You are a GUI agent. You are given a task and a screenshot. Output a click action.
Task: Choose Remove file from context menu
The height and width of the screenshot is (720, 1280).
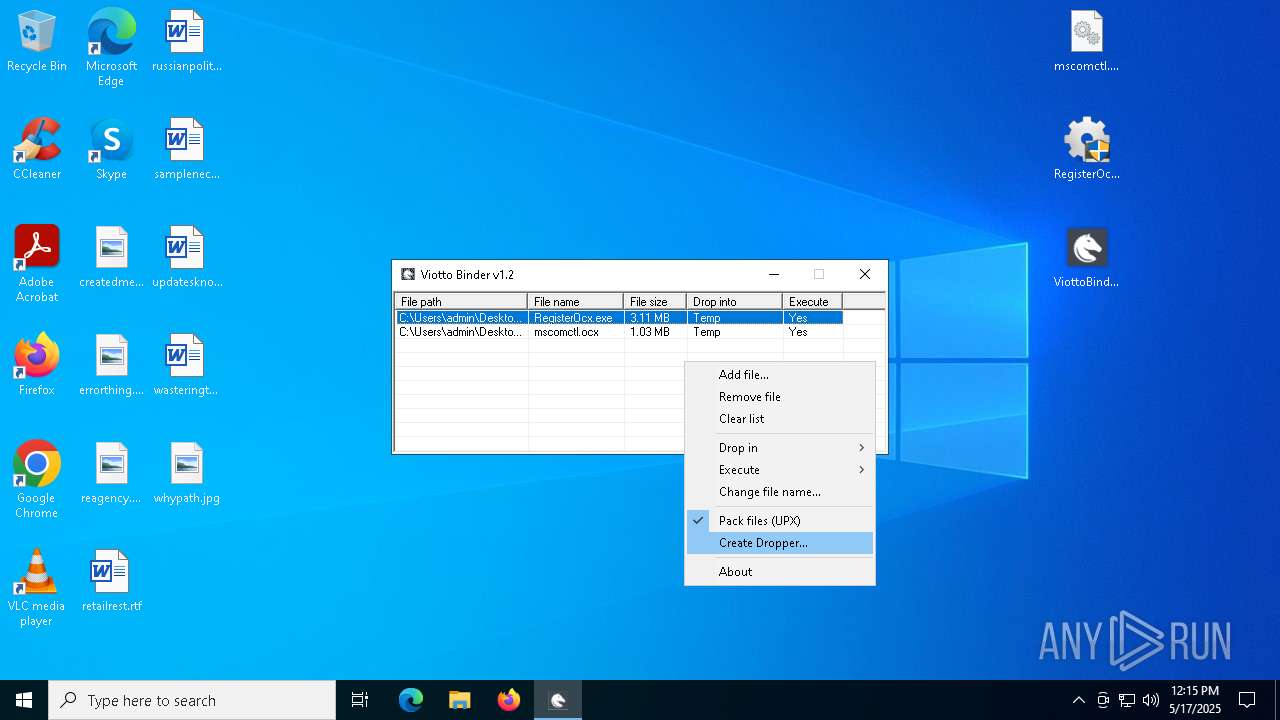tap(780, 396)
